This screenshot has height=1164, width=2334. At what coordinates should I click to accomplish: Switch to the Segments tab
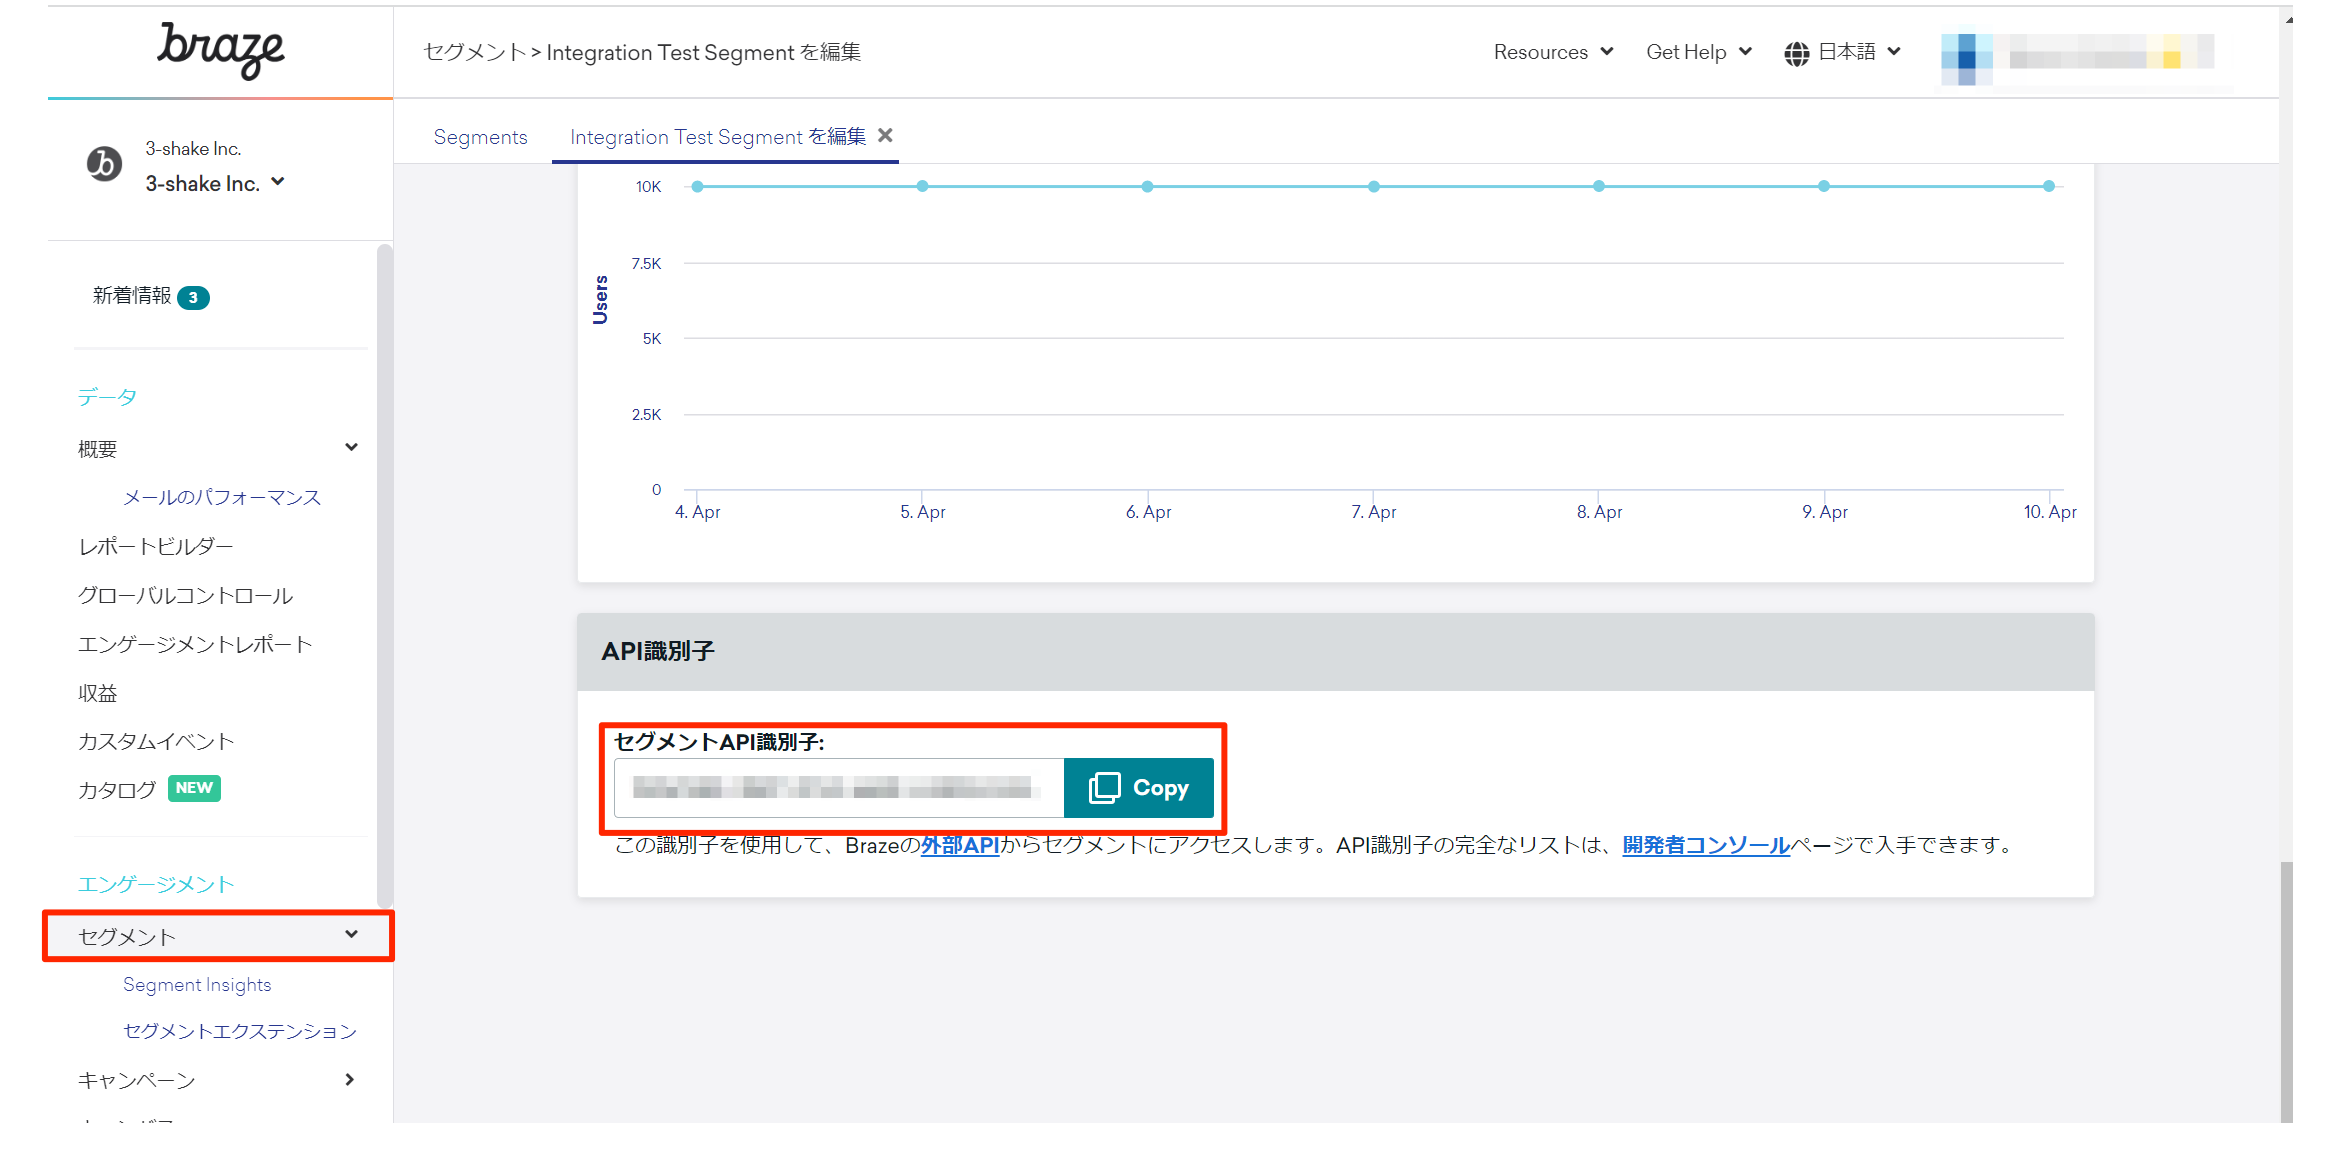click(x=480, y=137)
